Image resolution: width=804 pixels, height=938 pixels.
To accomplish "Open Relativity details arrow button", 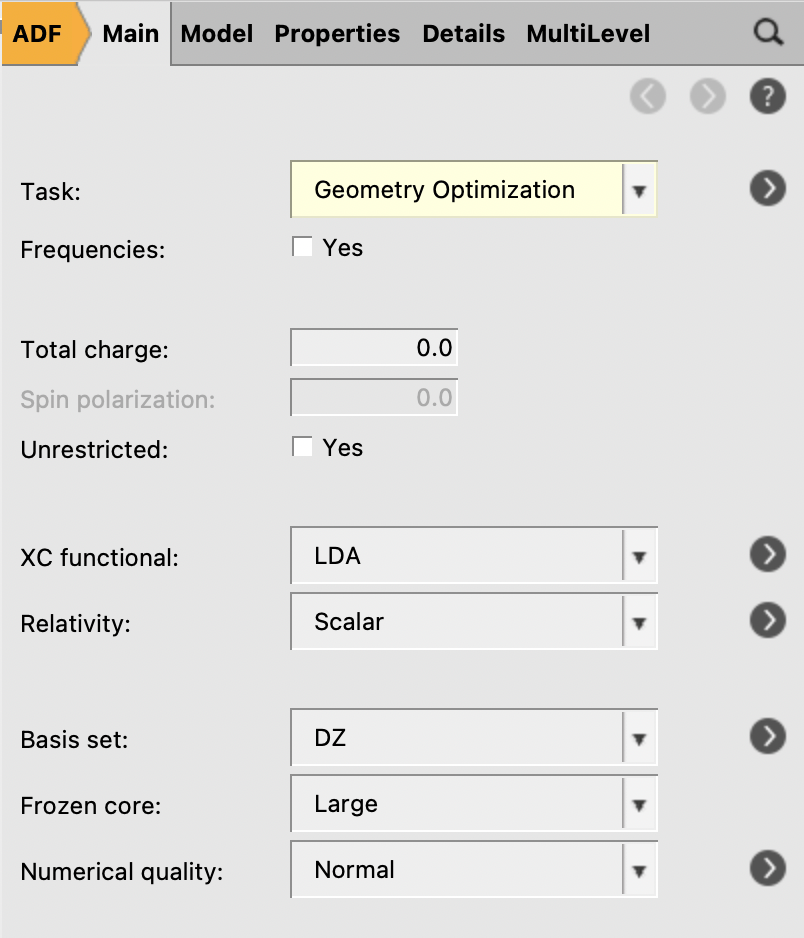I will pyautogui.click(x=767, y=621).
